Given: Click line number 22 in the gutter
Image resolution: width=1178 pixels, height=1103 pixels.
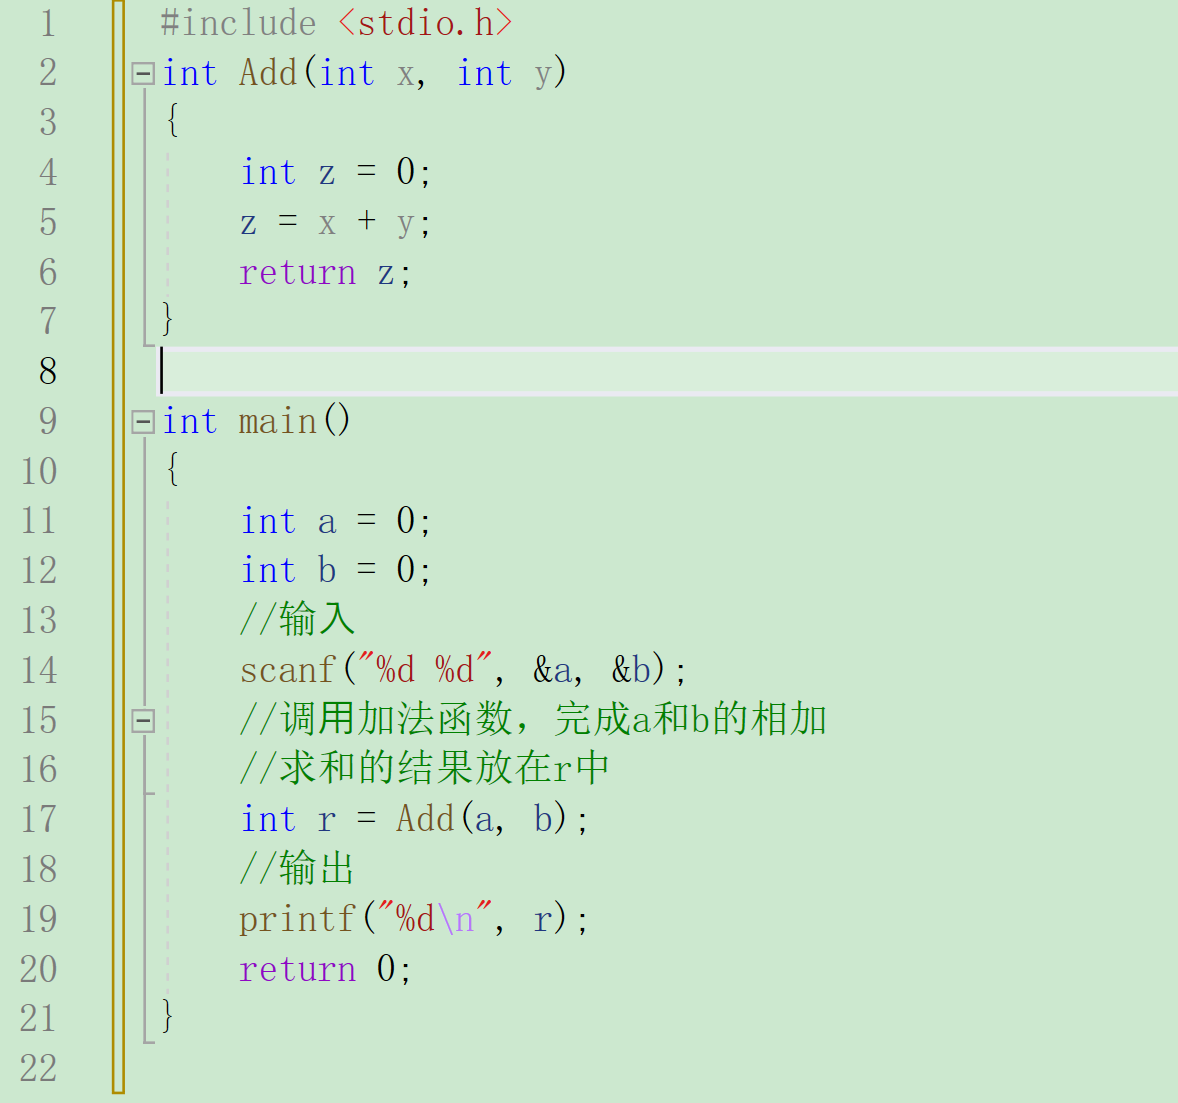Looking at the screenshot, I should tap(39, 1068).
